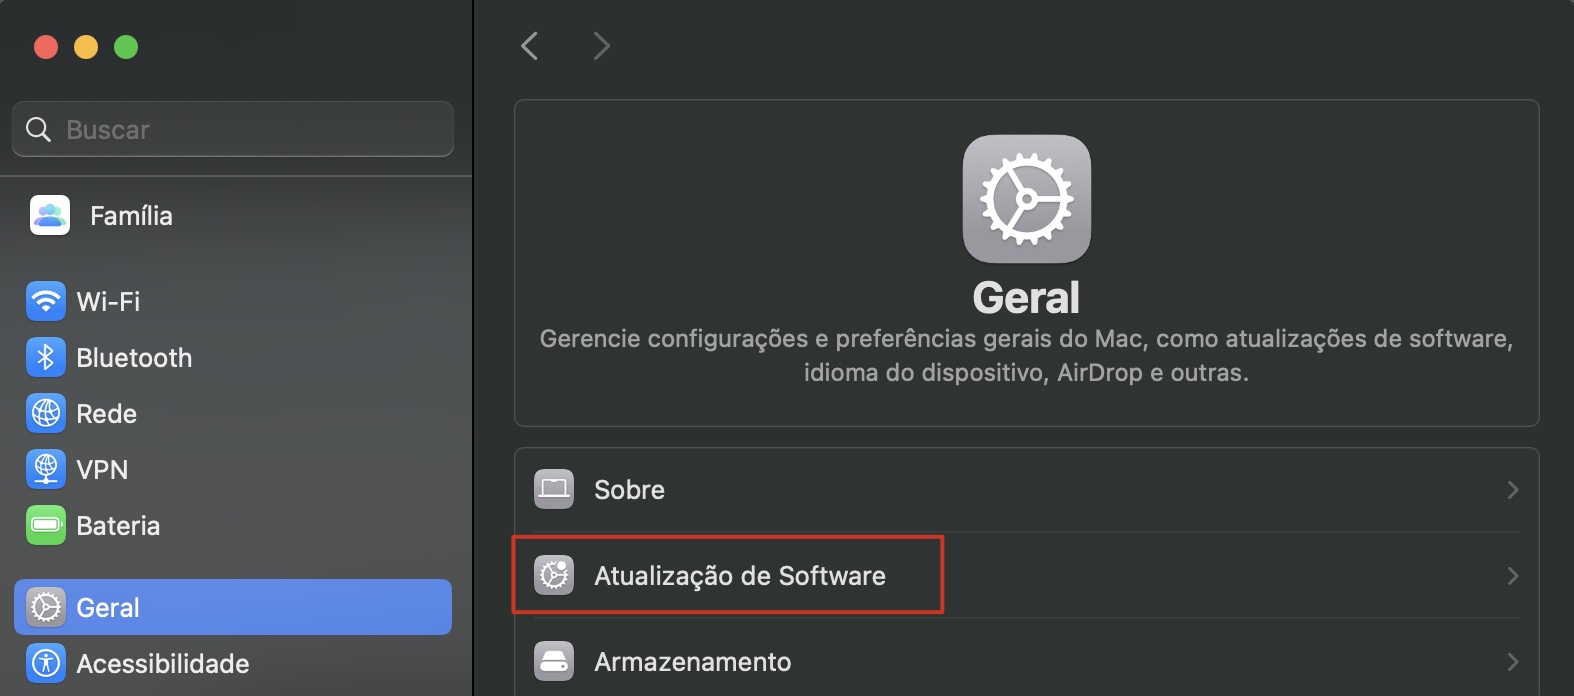Select the Wi-Fi icon in sidebar
The image size is (1574, 696).
tap(45, 301)
